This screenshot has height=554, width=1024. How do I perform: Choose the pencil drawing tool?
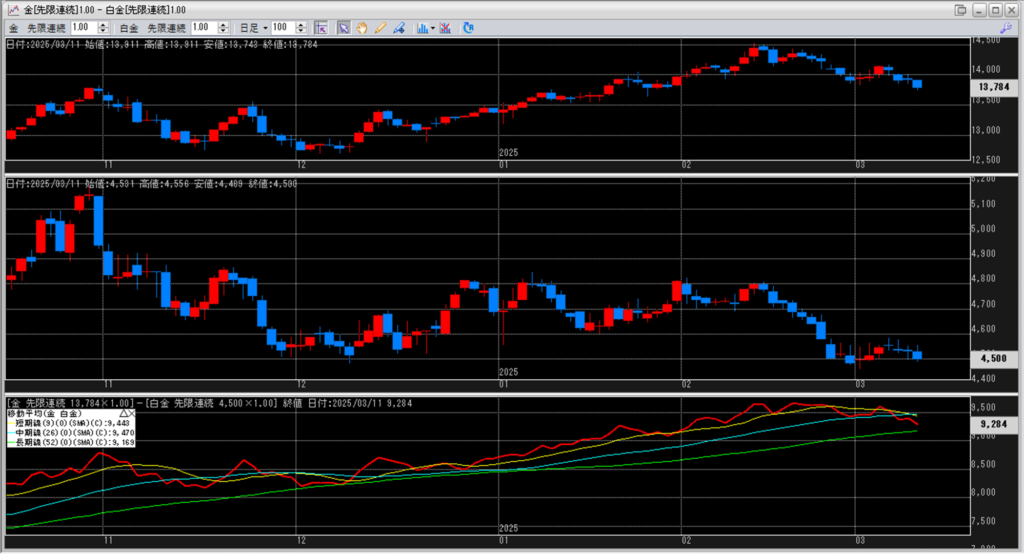[377, 27]
